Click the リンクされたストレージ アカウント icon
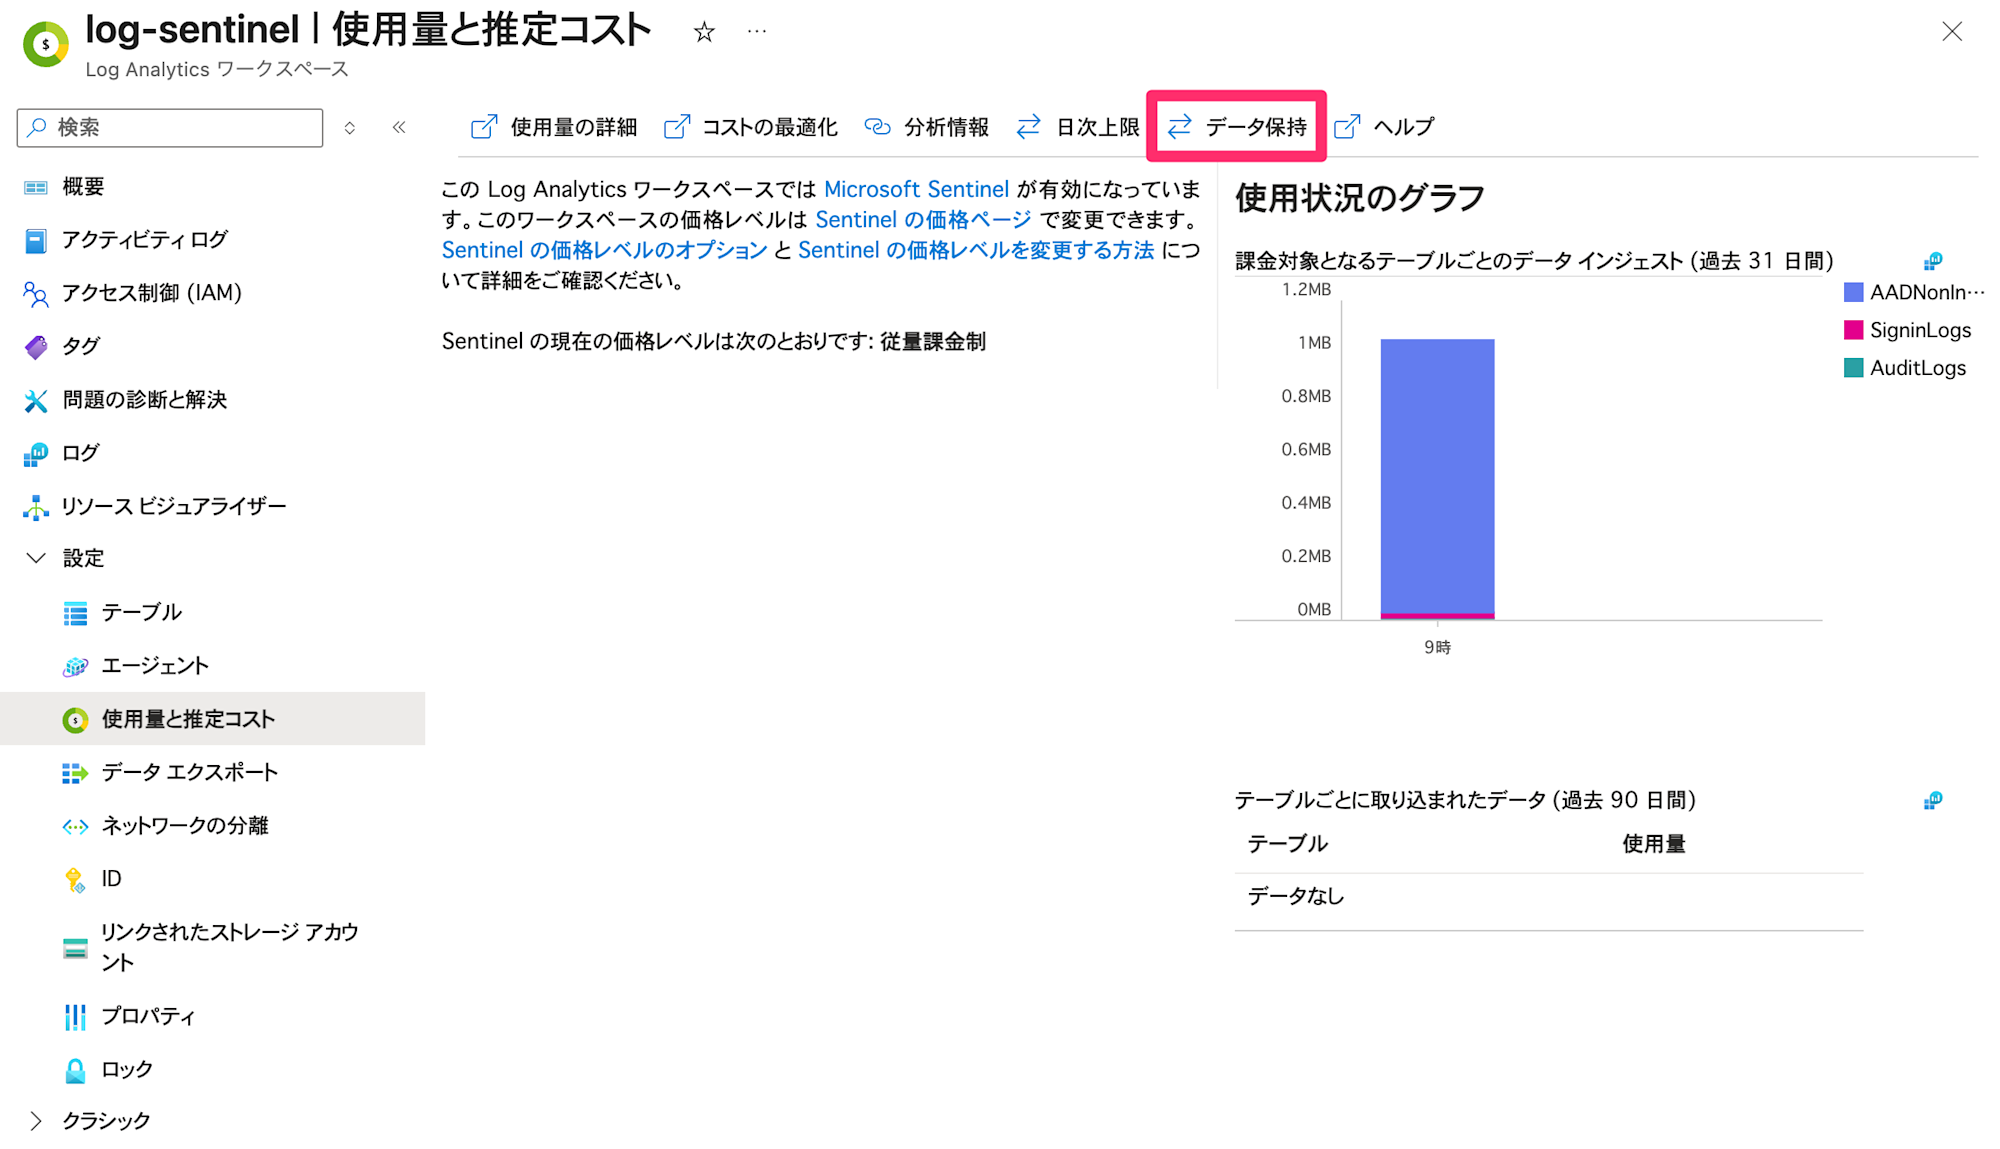Screen dimensions: 2000x1149 [x=75, y=948]
